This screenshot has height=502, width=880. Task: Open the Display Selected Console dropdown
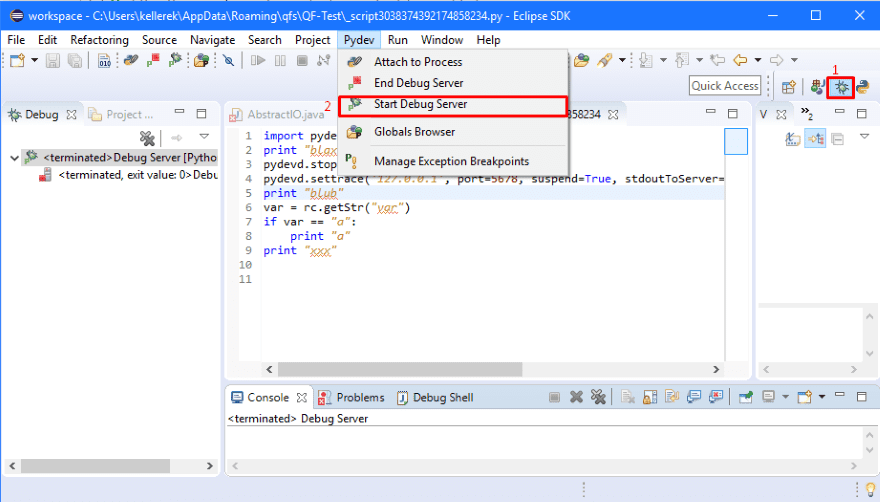[786, 397]
